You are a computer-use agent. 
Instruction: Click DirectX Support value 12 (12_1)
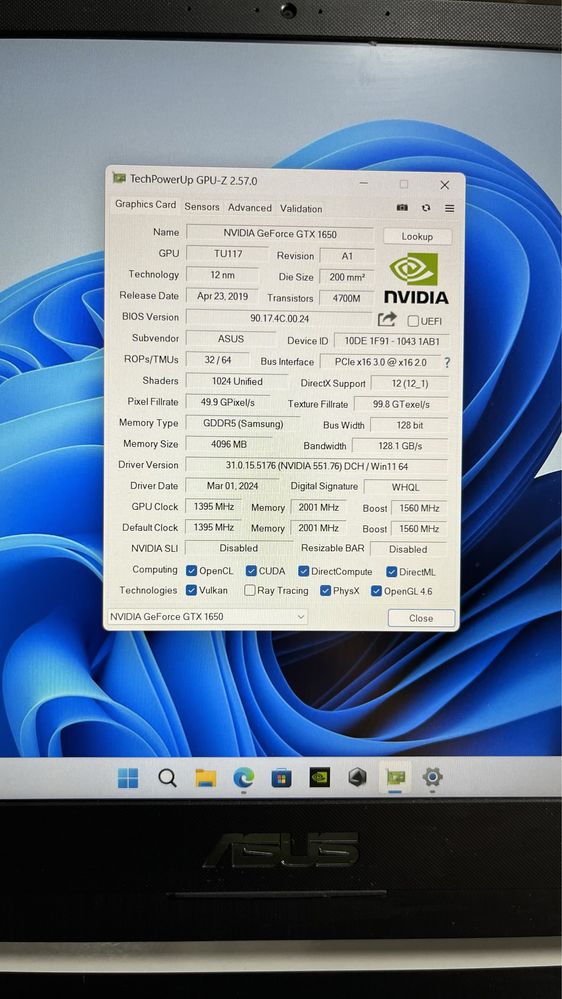[410, 384]
